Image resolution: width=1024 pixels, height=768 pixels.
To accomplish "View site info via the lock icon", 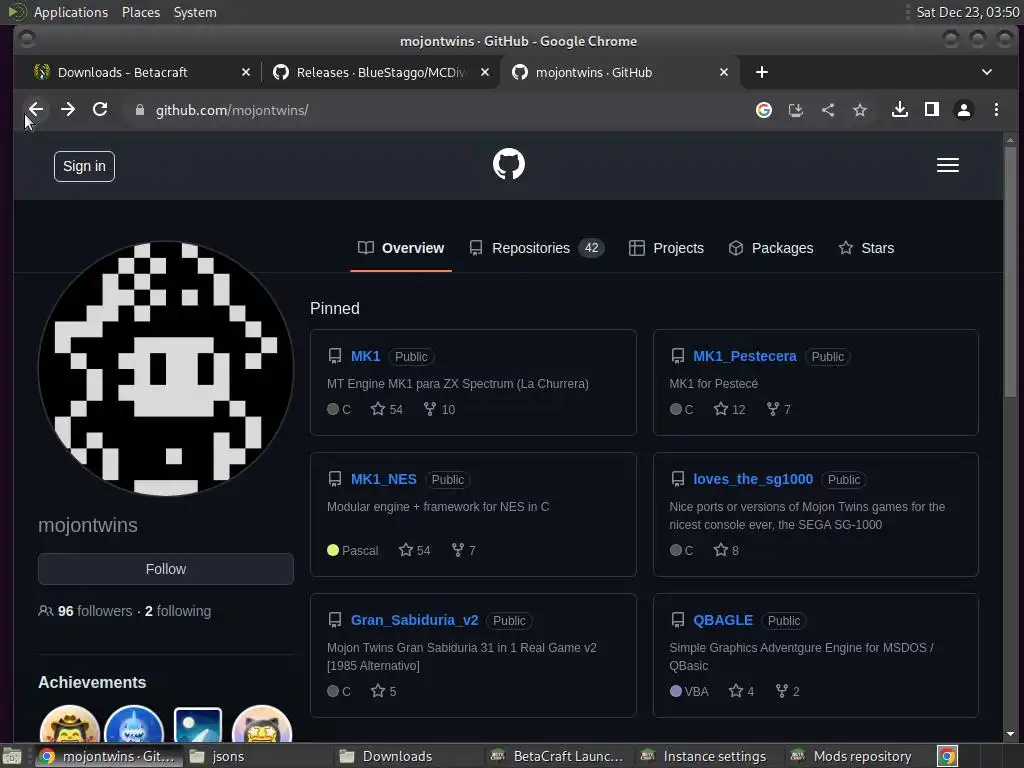I will coord(139,110).
